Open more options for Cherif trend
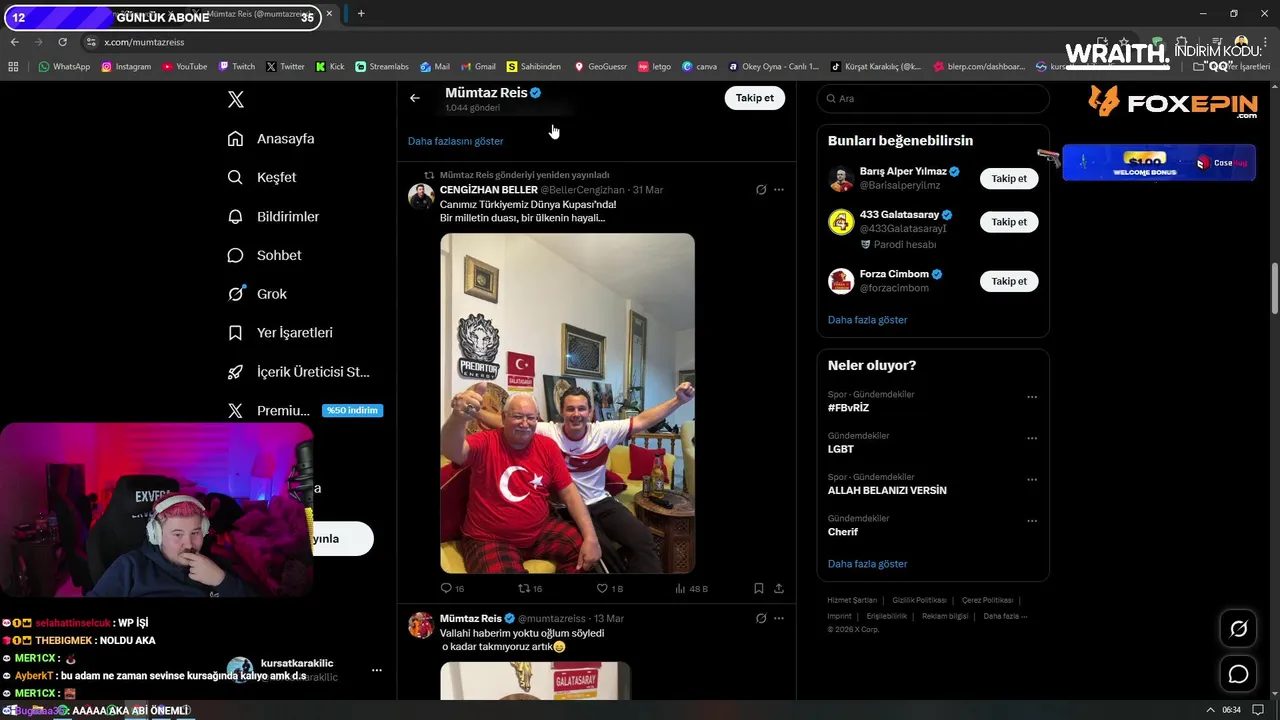This screenshot has width=1280, height=720. pos(1032,521)
